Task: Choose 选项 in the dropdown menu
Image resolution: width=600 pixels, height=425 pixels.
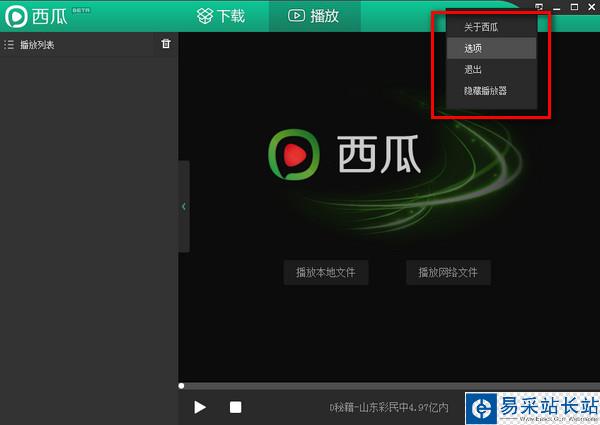Action: coord(492,48)
